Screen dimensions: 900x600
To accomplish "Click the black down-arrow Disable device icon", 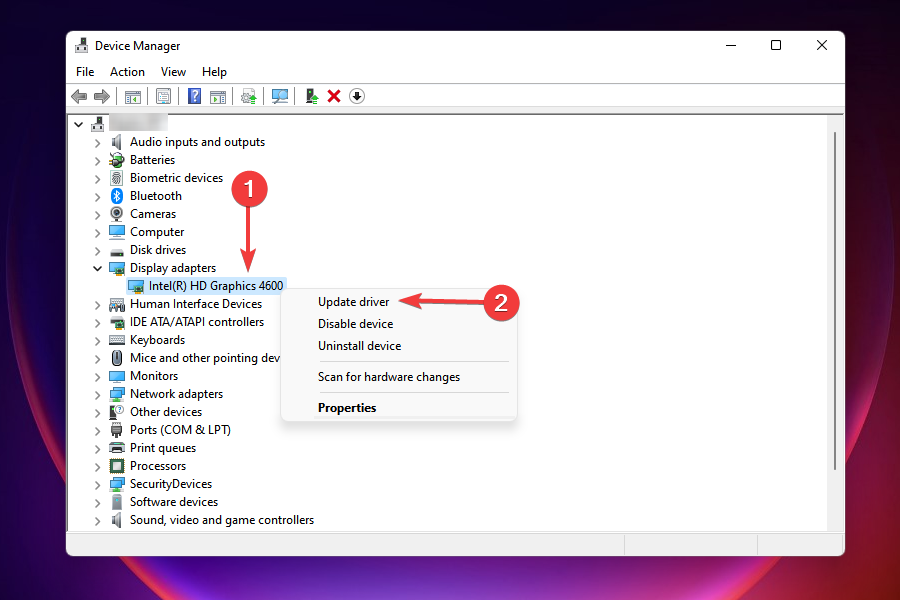I will click(x=356, y=96).
